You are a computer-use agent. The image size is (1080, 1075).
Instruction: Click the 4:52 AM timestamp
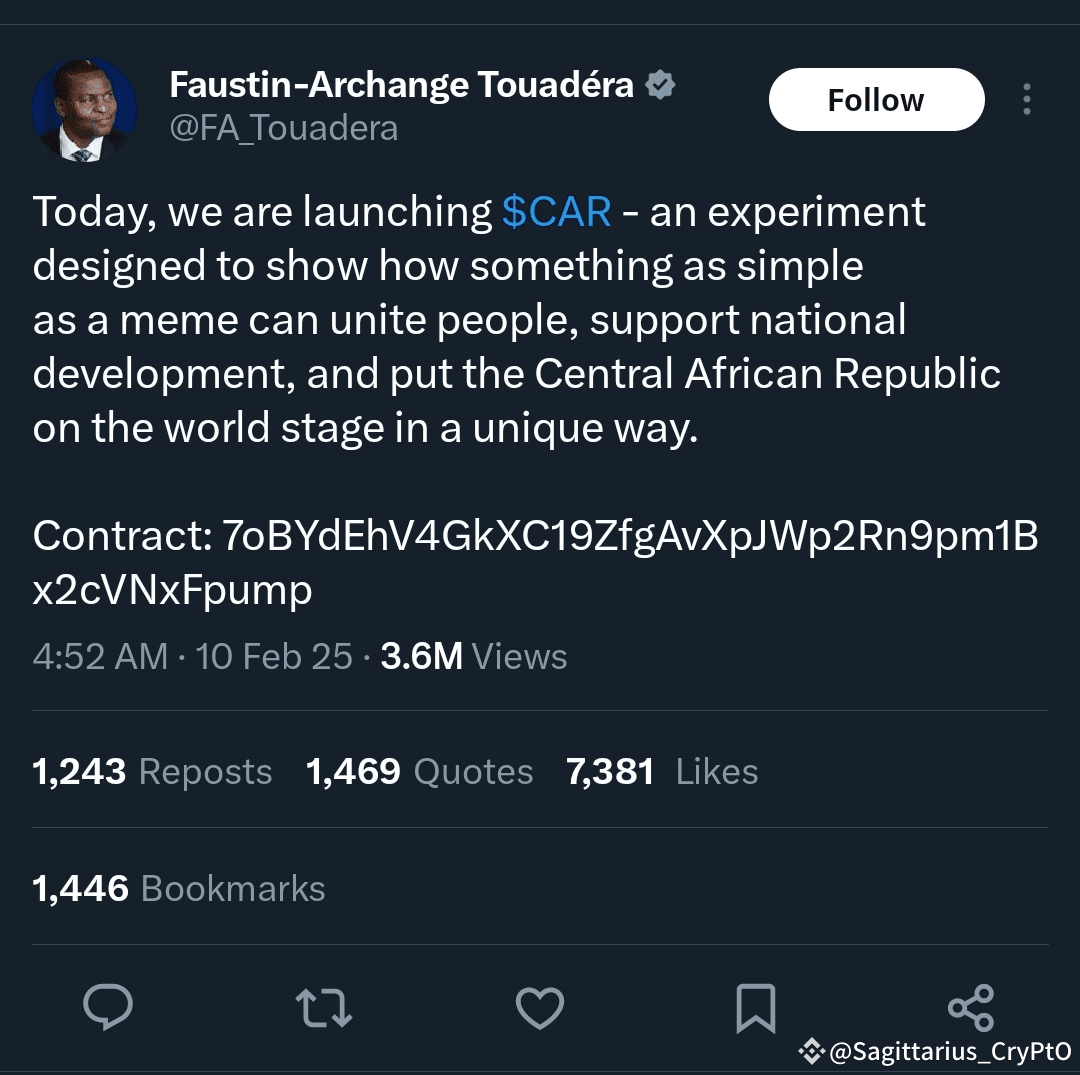[x=100, y=657]
